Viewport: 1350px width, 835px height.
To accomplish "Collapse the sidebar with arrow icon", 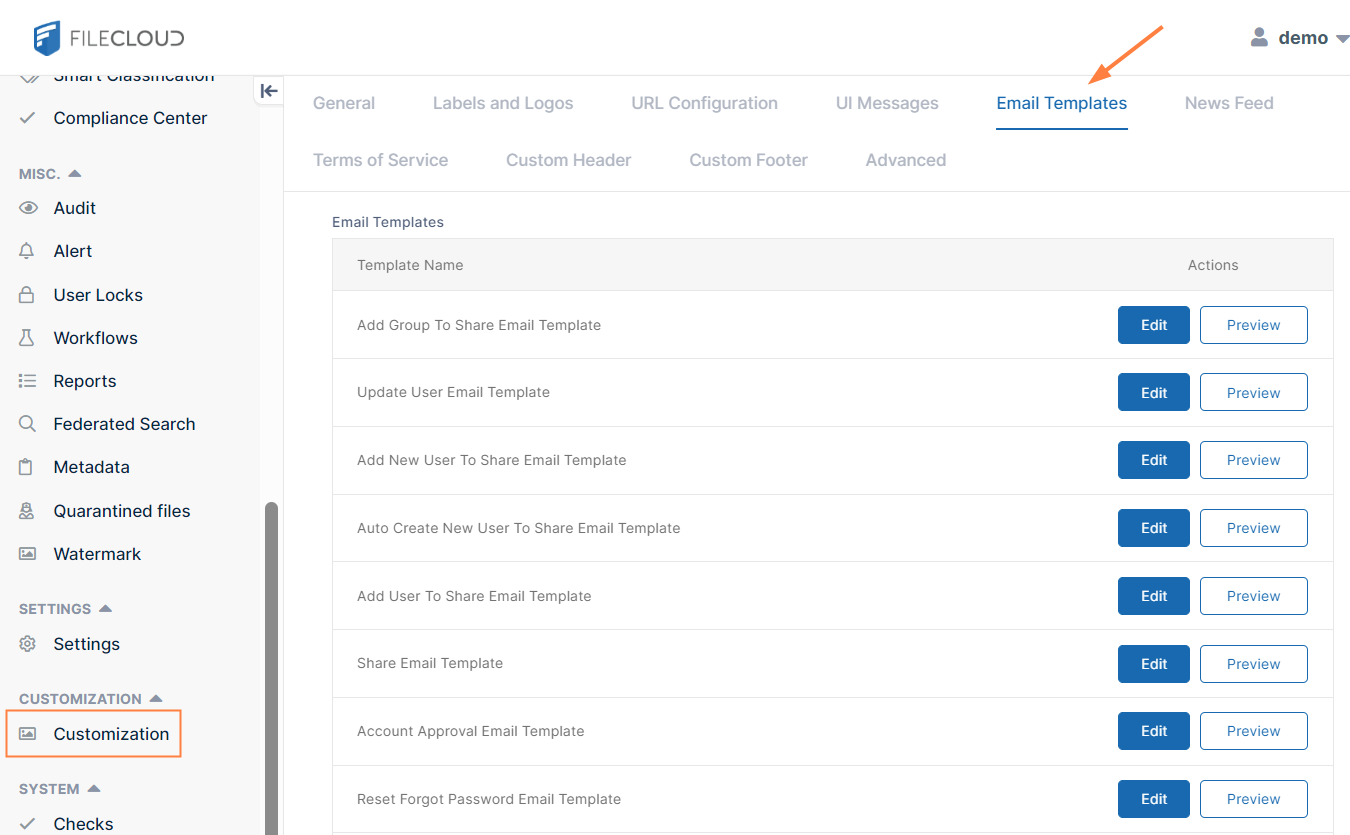I will 269,91.
